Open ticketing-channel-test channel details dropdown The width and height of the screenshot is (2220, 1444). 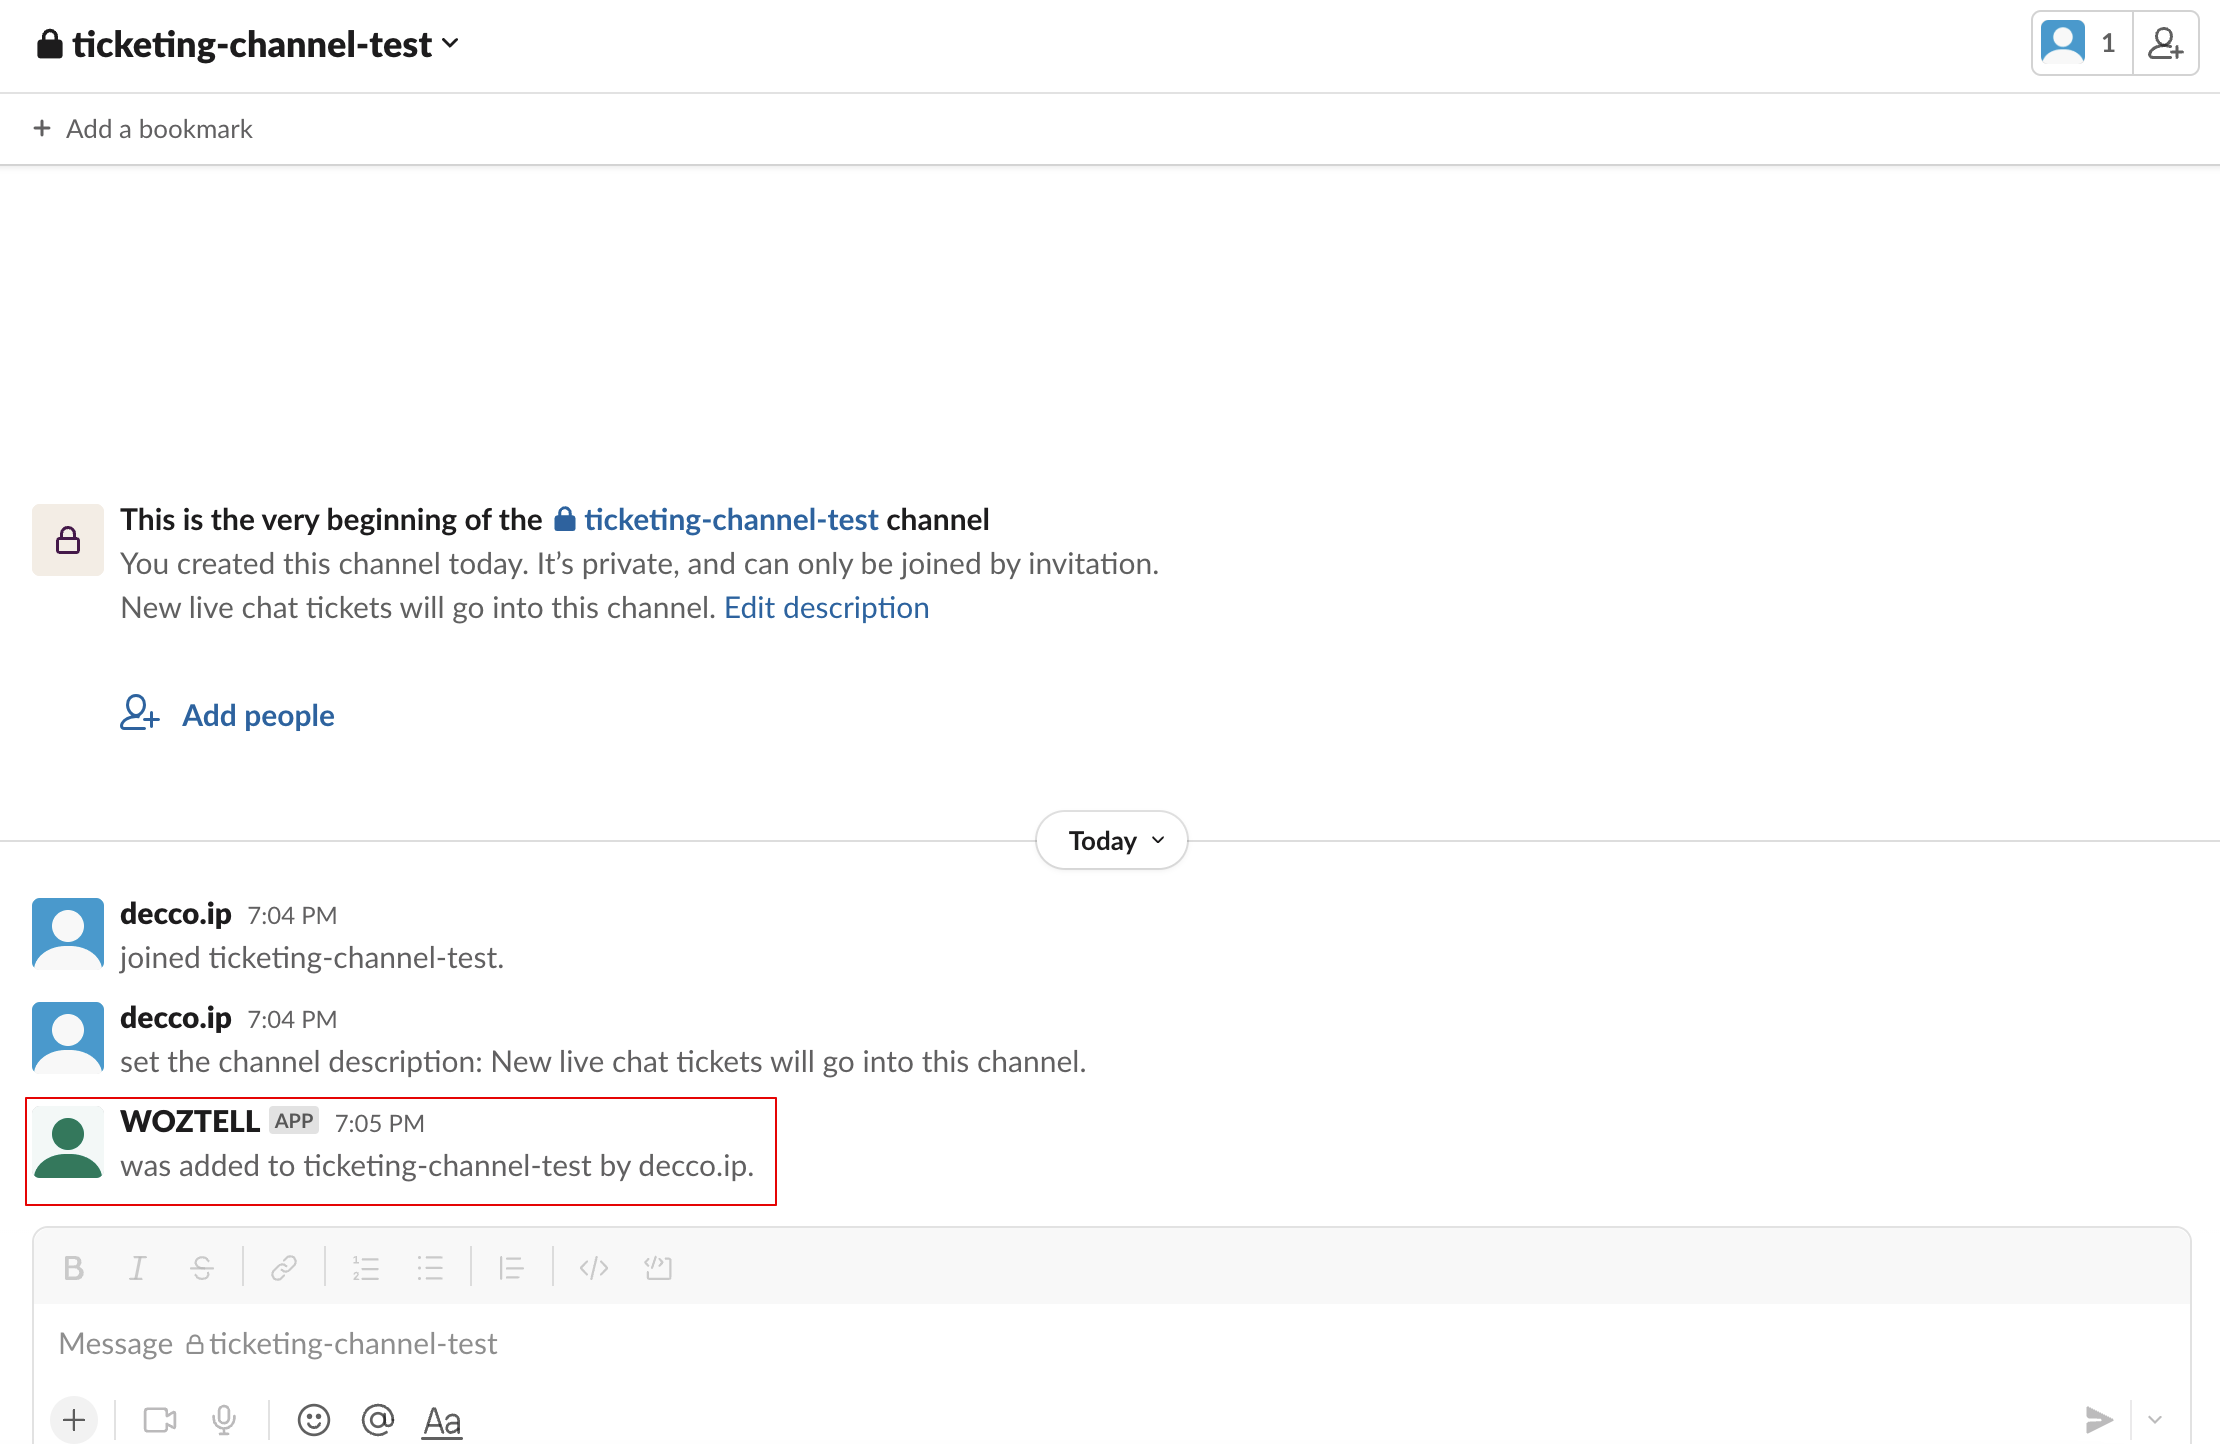point(250,44)
